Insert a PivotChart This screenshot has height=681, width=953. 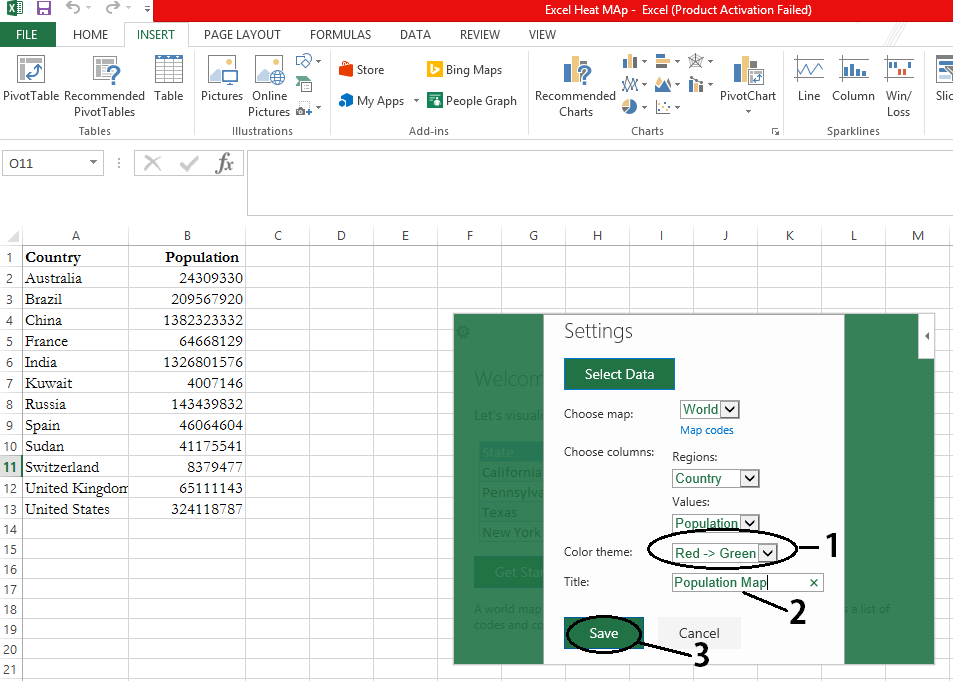pos(748,72)
